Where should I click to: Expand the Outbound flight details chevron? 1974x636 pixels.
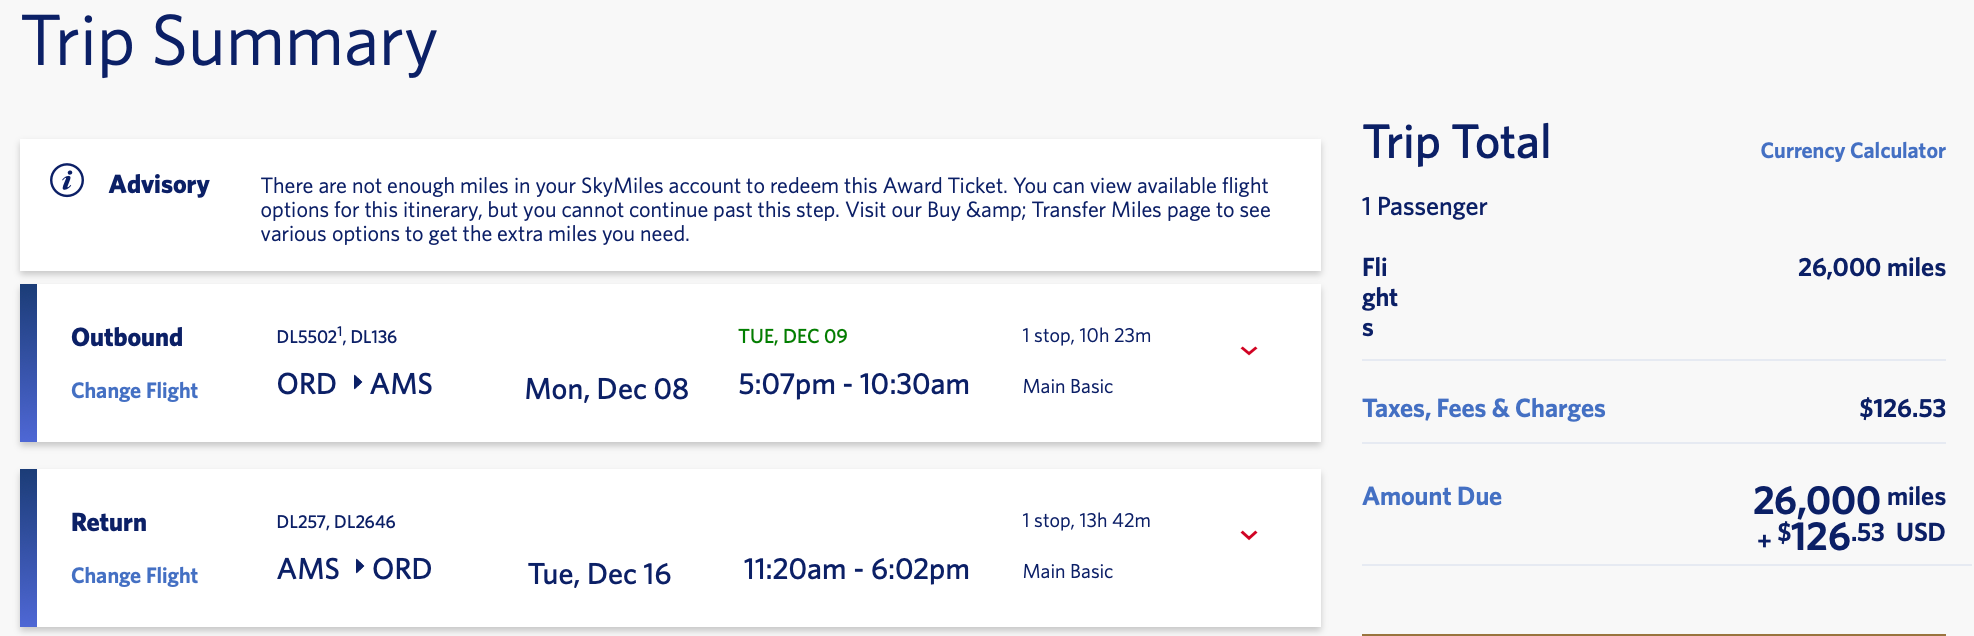pyautogui.click(x=1248, y=351)
